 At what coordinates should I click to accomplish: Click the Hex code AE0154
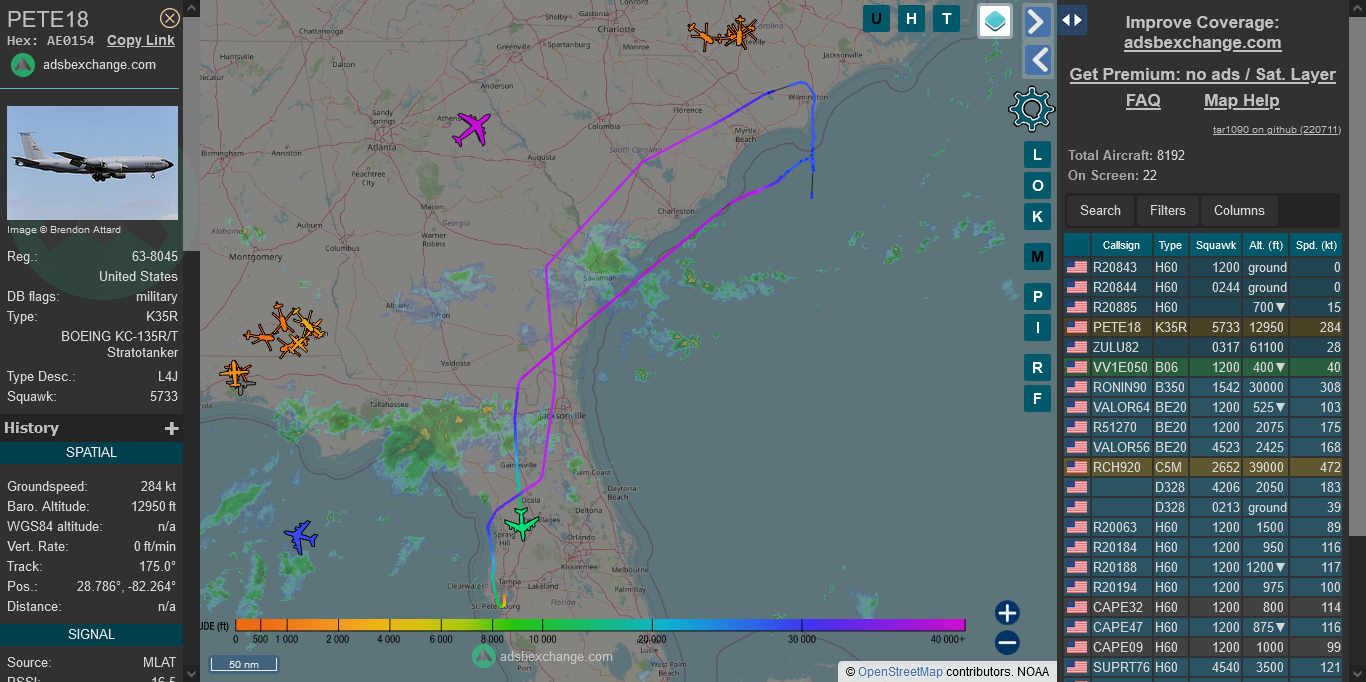[x=71, y=40]
